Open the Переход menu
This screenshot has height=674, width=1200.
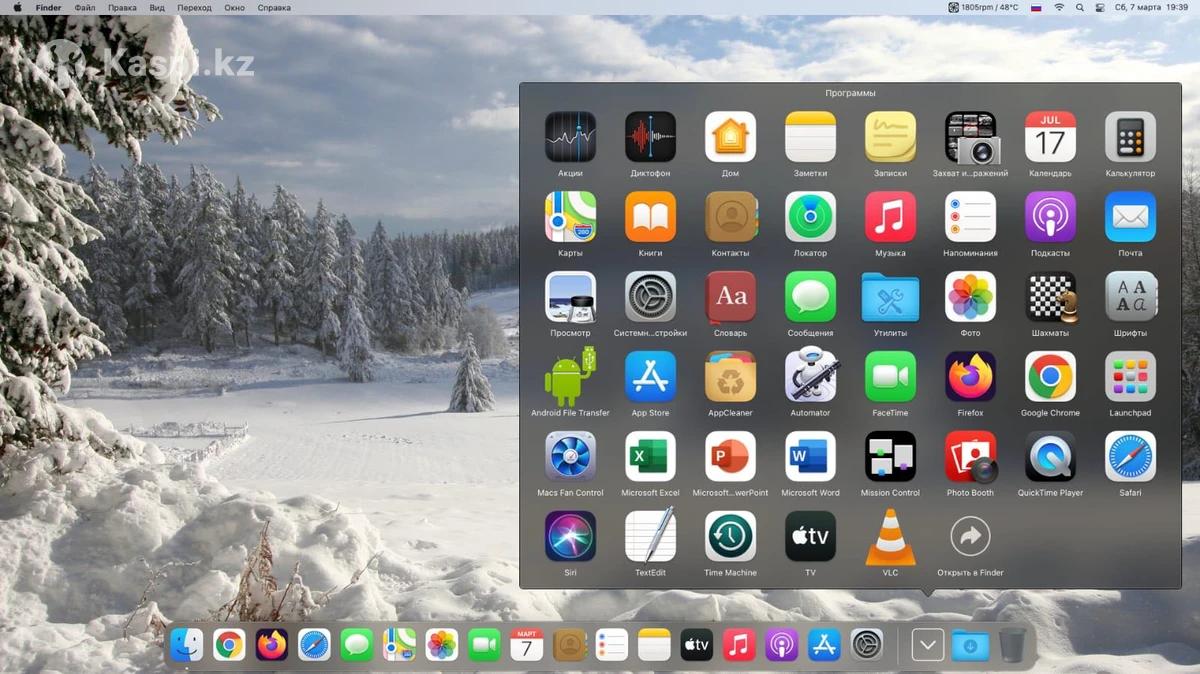point(194,7)
